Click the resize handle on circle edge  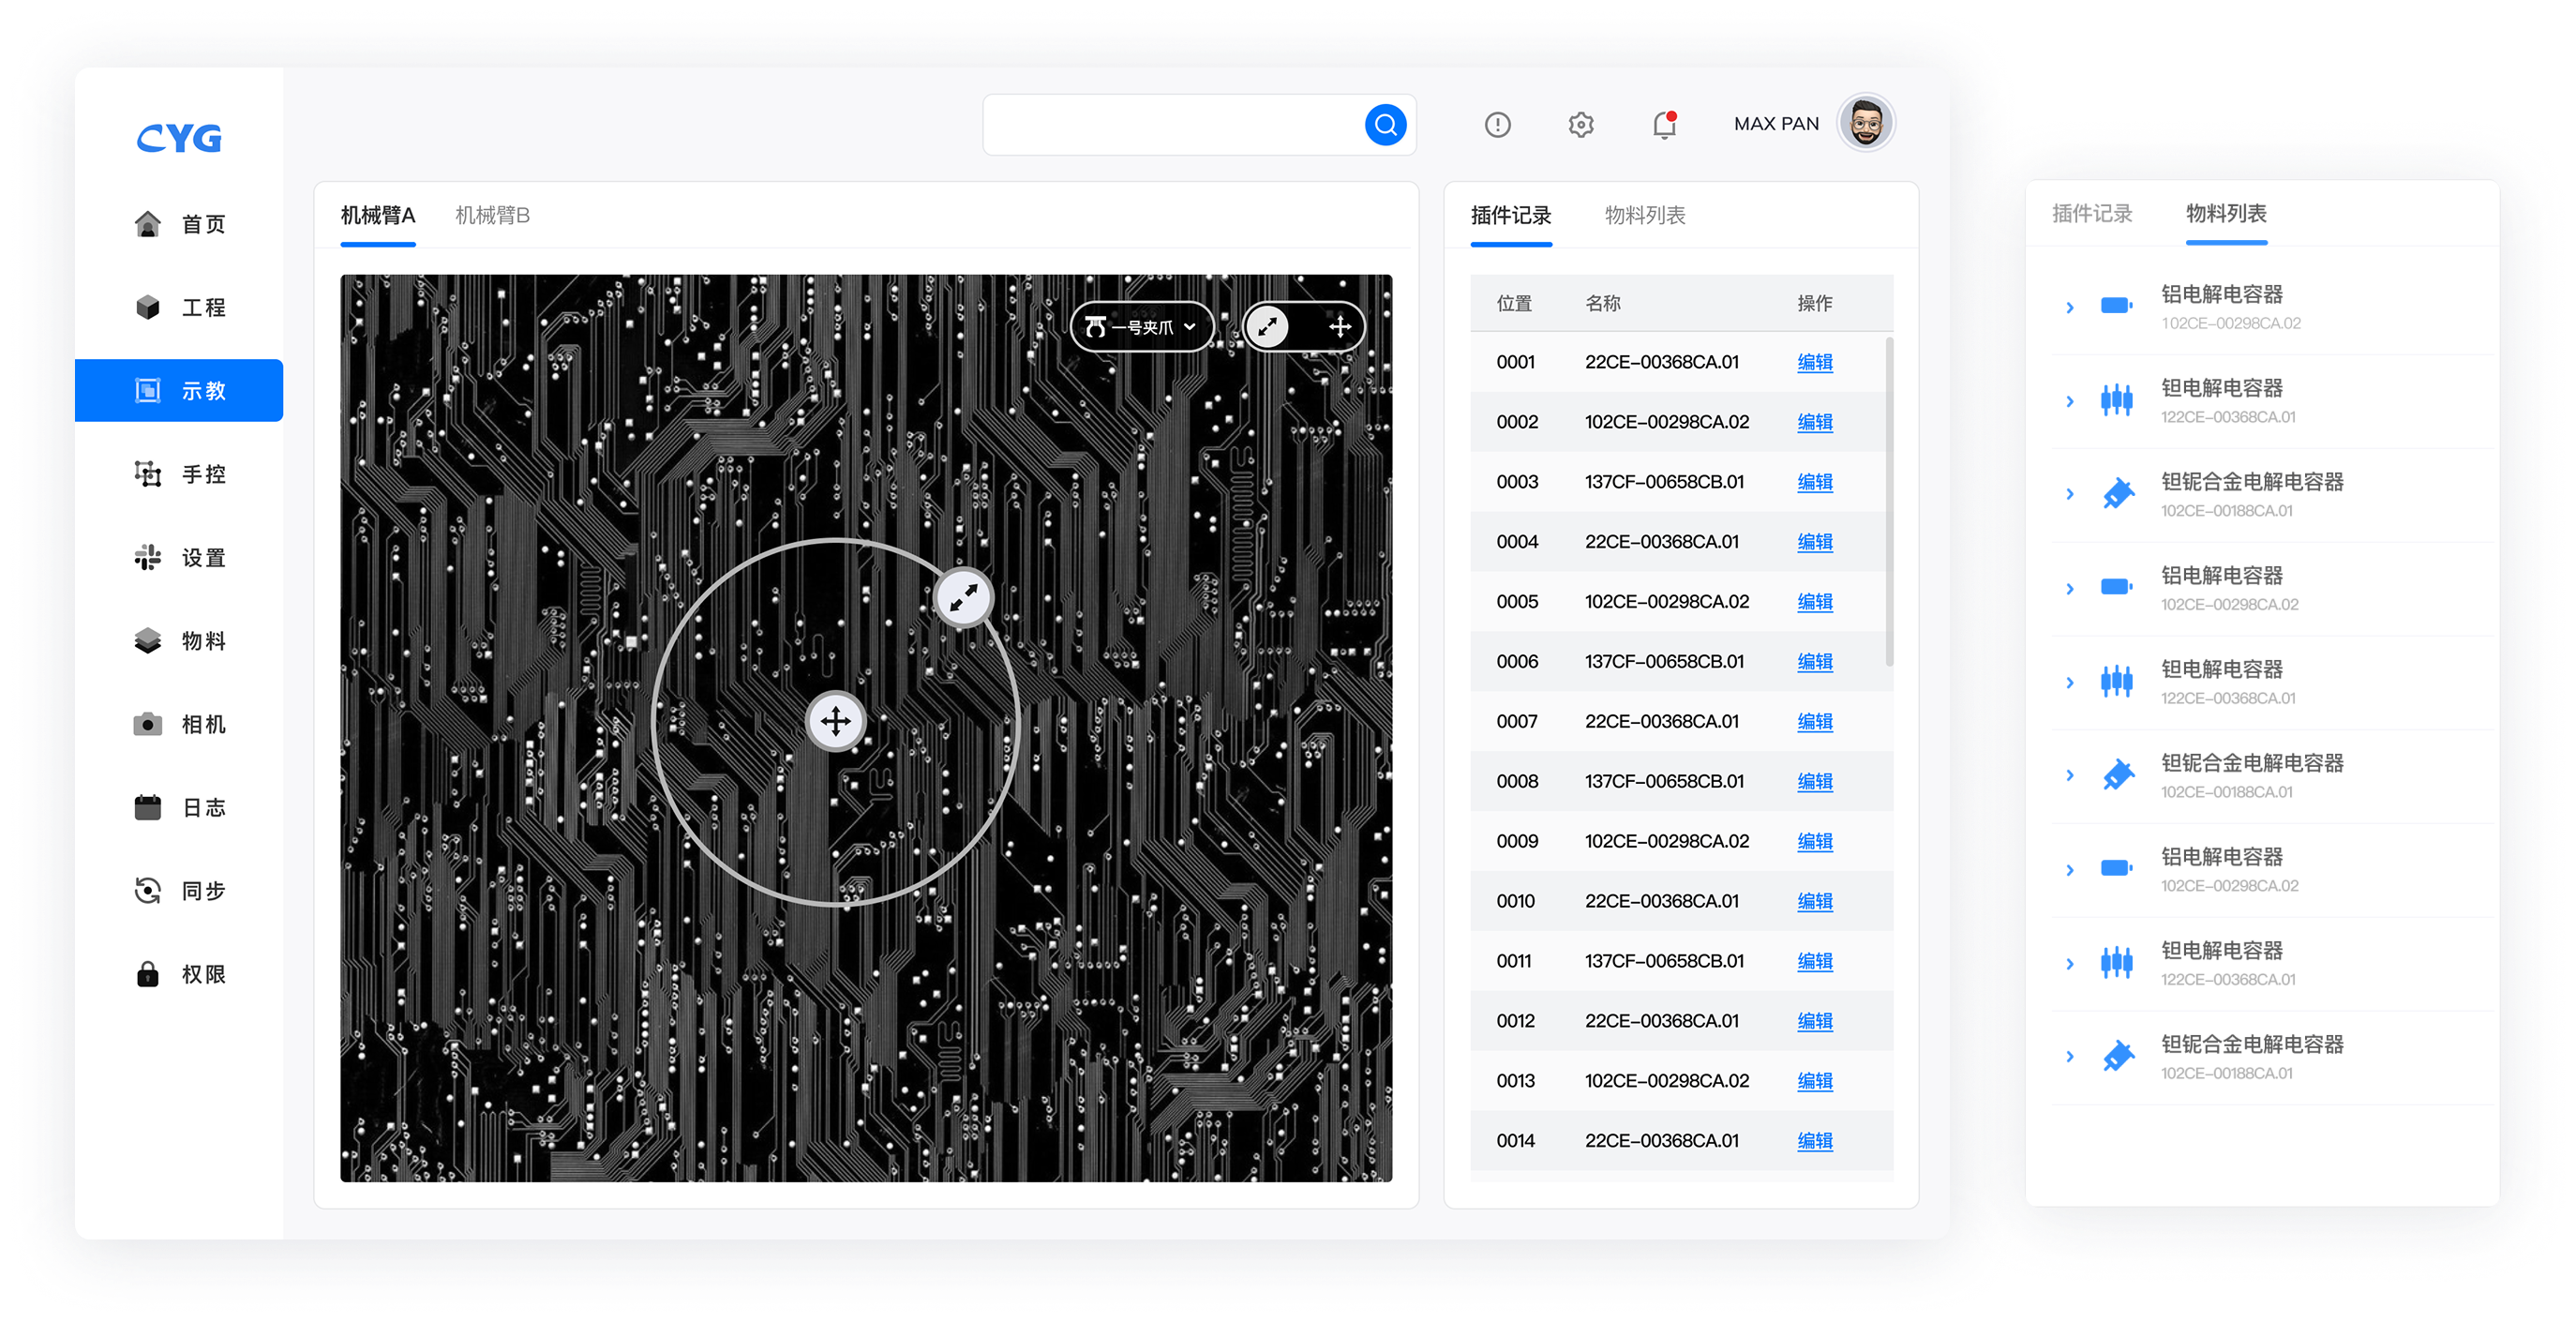pyautogui.click(x=963, y=598)
